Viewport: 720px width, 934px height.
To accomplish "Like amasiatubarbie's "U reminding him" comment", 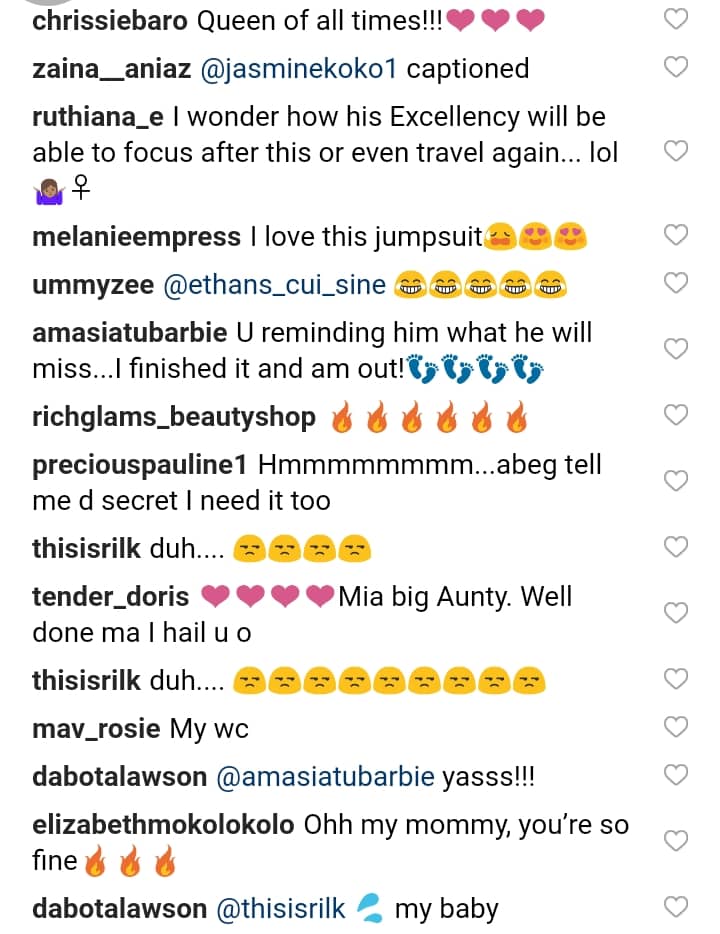I will pos(677,348).
